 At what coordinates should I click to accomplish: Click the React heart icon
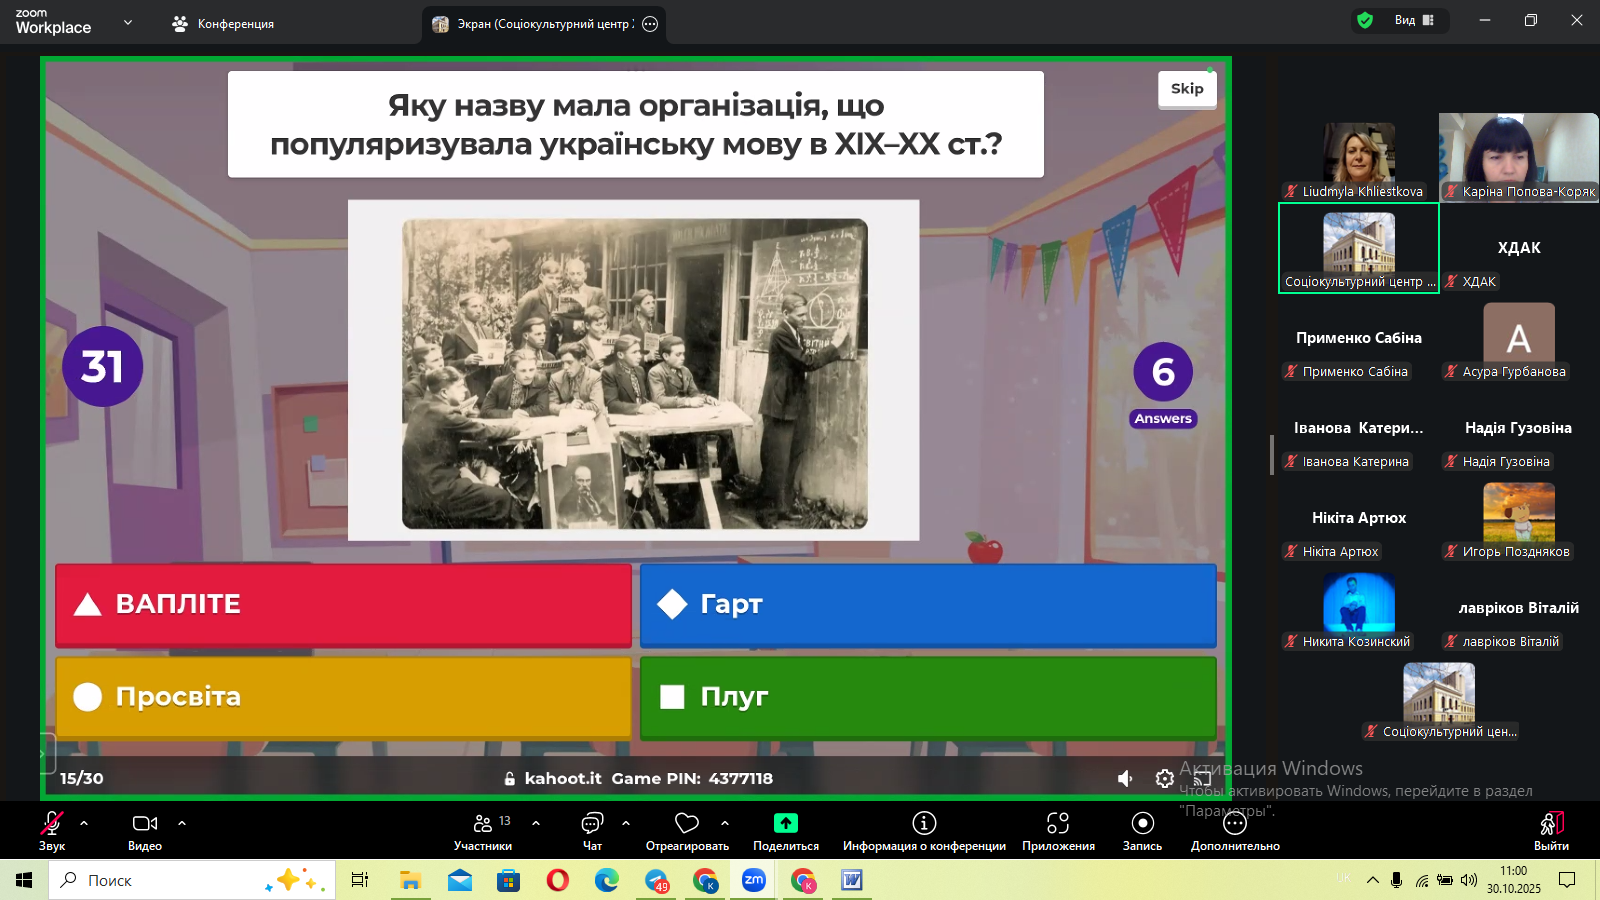687,823
